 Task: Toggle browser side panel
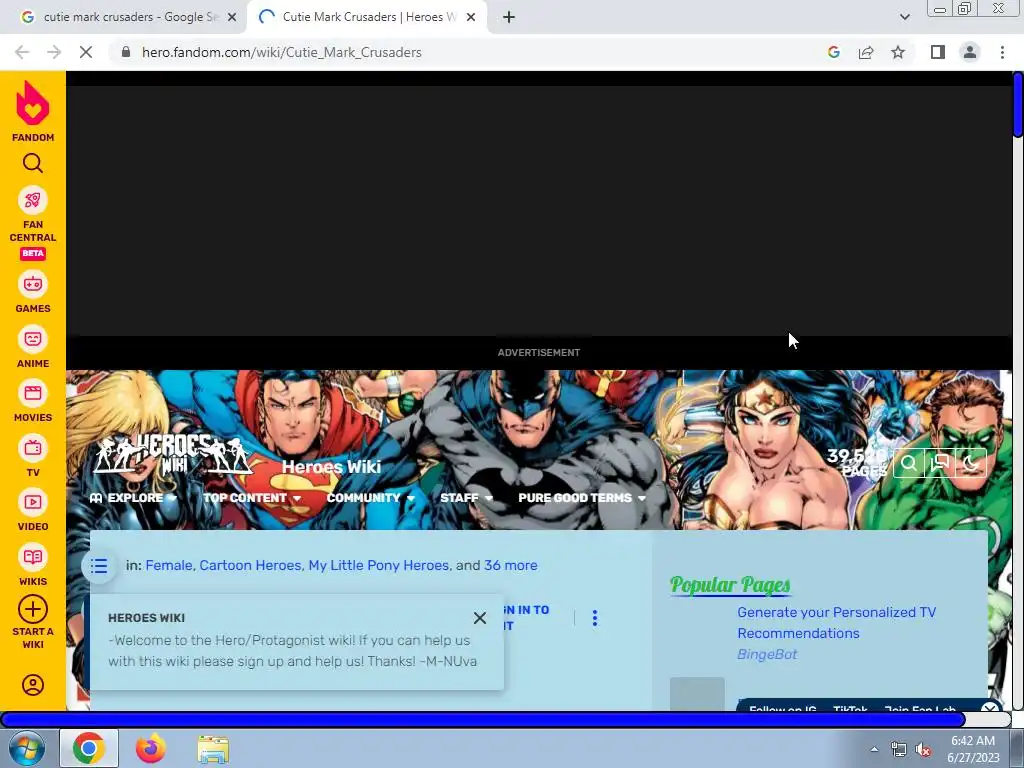[938, 52]
